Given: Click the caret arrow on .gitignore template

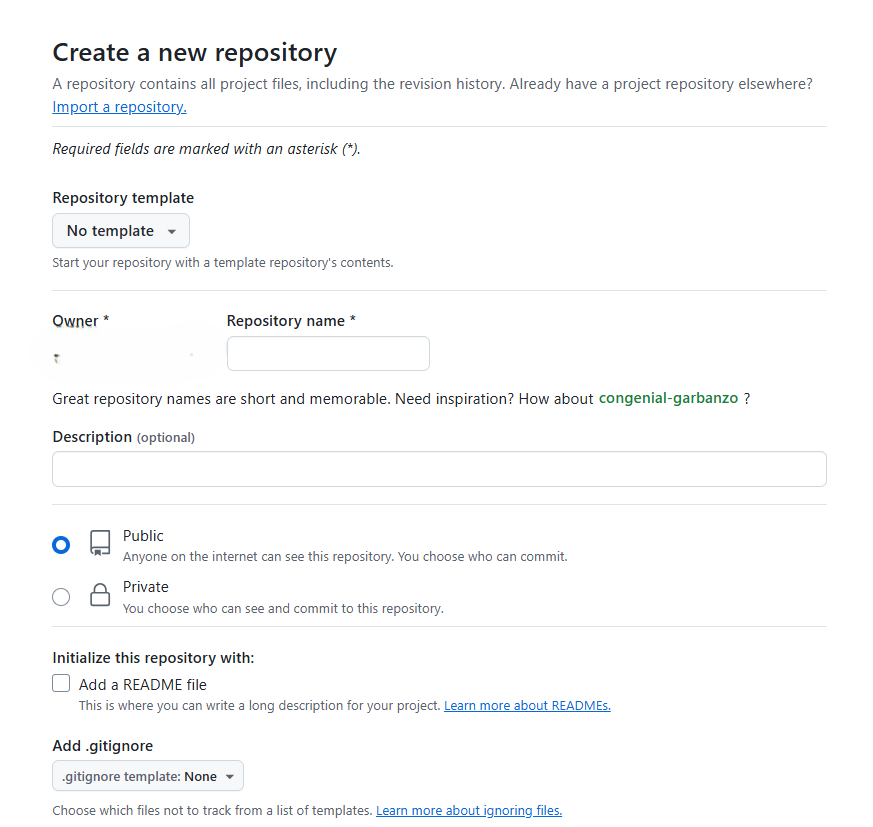Looking at the screenshot, I should [x=230, y=777].
